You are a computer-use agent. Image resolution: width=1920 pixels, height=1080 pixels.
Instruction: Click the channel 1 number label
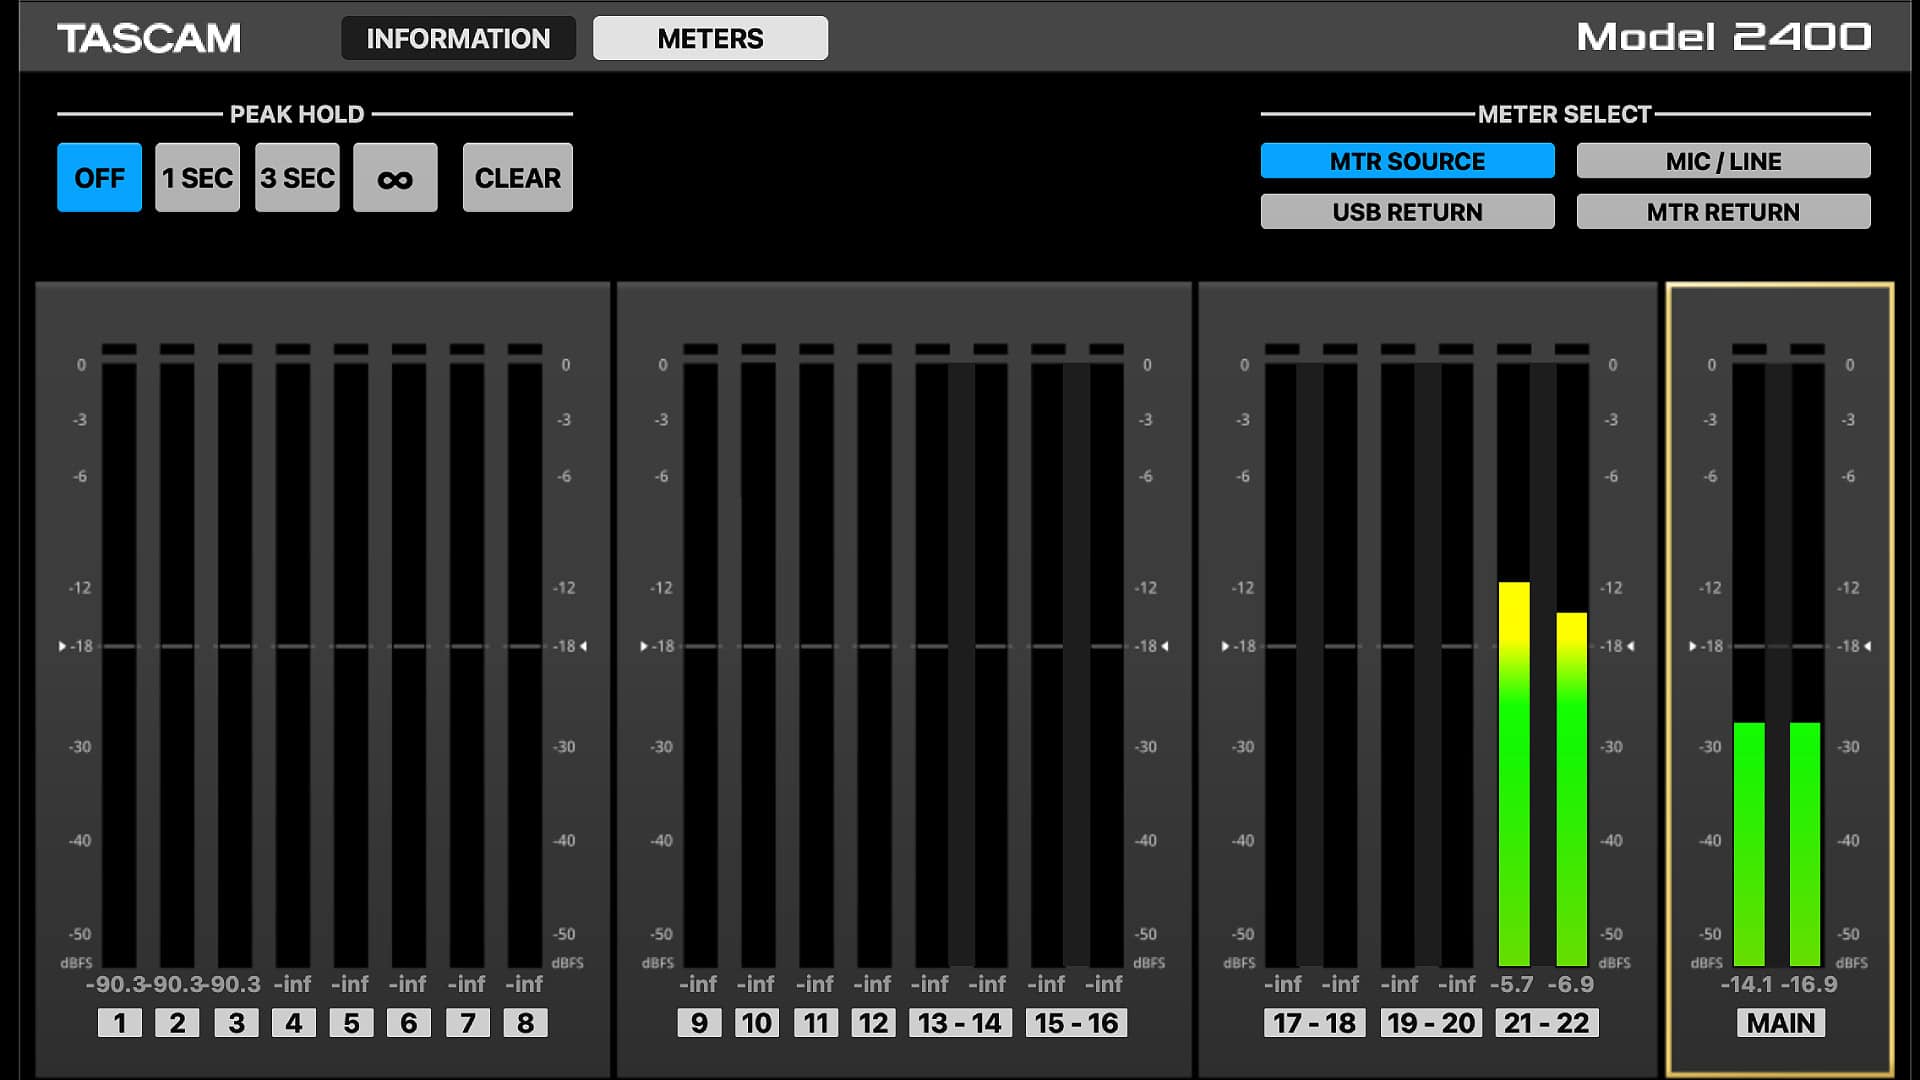click(120, 1023)
